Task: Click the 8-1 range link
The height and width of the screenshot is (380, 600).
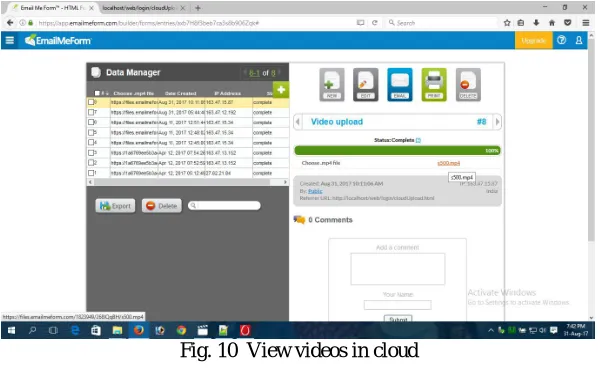Action: pyautogui.click(x=254, y=73)
